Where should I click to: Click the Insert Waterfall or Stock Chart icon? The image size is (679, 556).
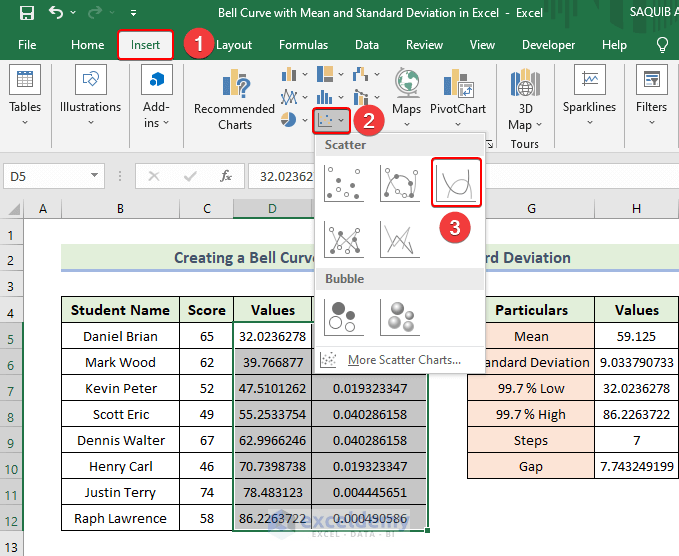(361, 74)
